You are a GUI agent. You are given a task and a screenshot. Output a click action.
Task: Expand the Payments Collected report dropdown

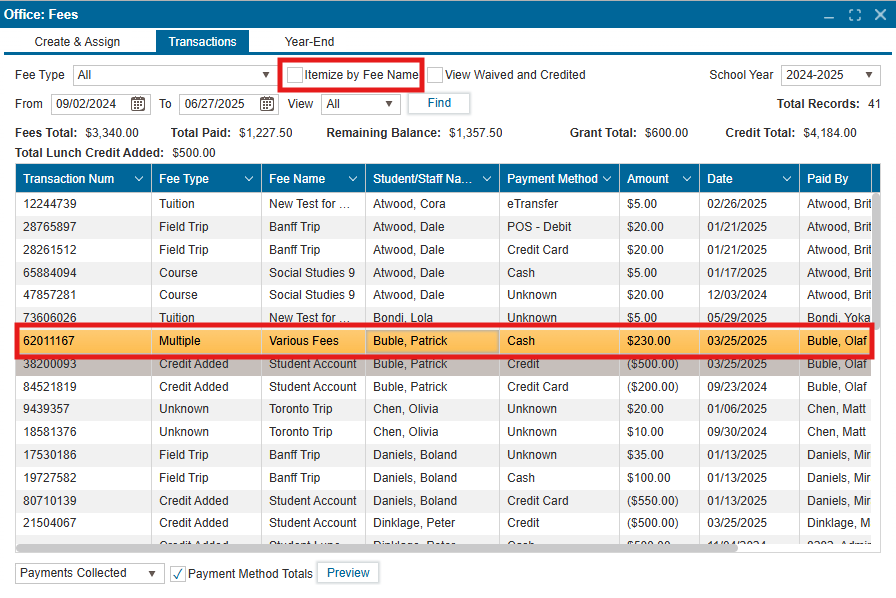tap(152, 574)
